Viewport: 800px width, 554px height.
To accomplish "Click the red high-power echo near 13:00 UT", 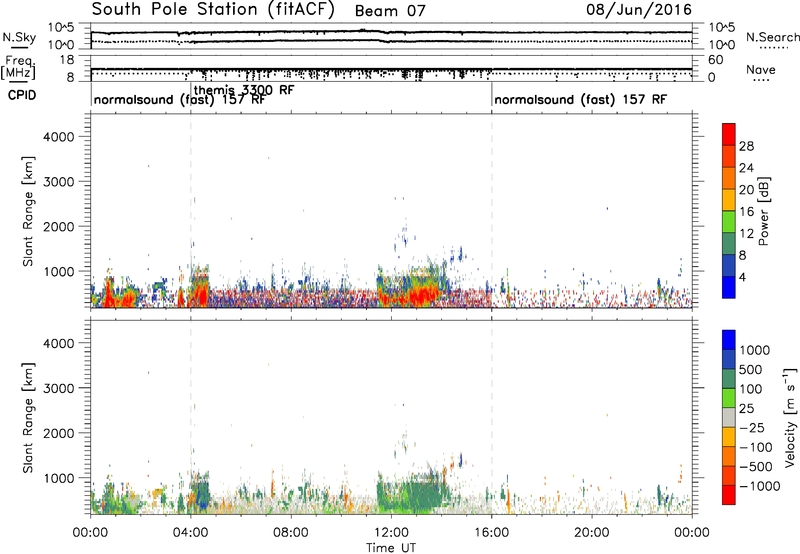I will pos(421,295).
